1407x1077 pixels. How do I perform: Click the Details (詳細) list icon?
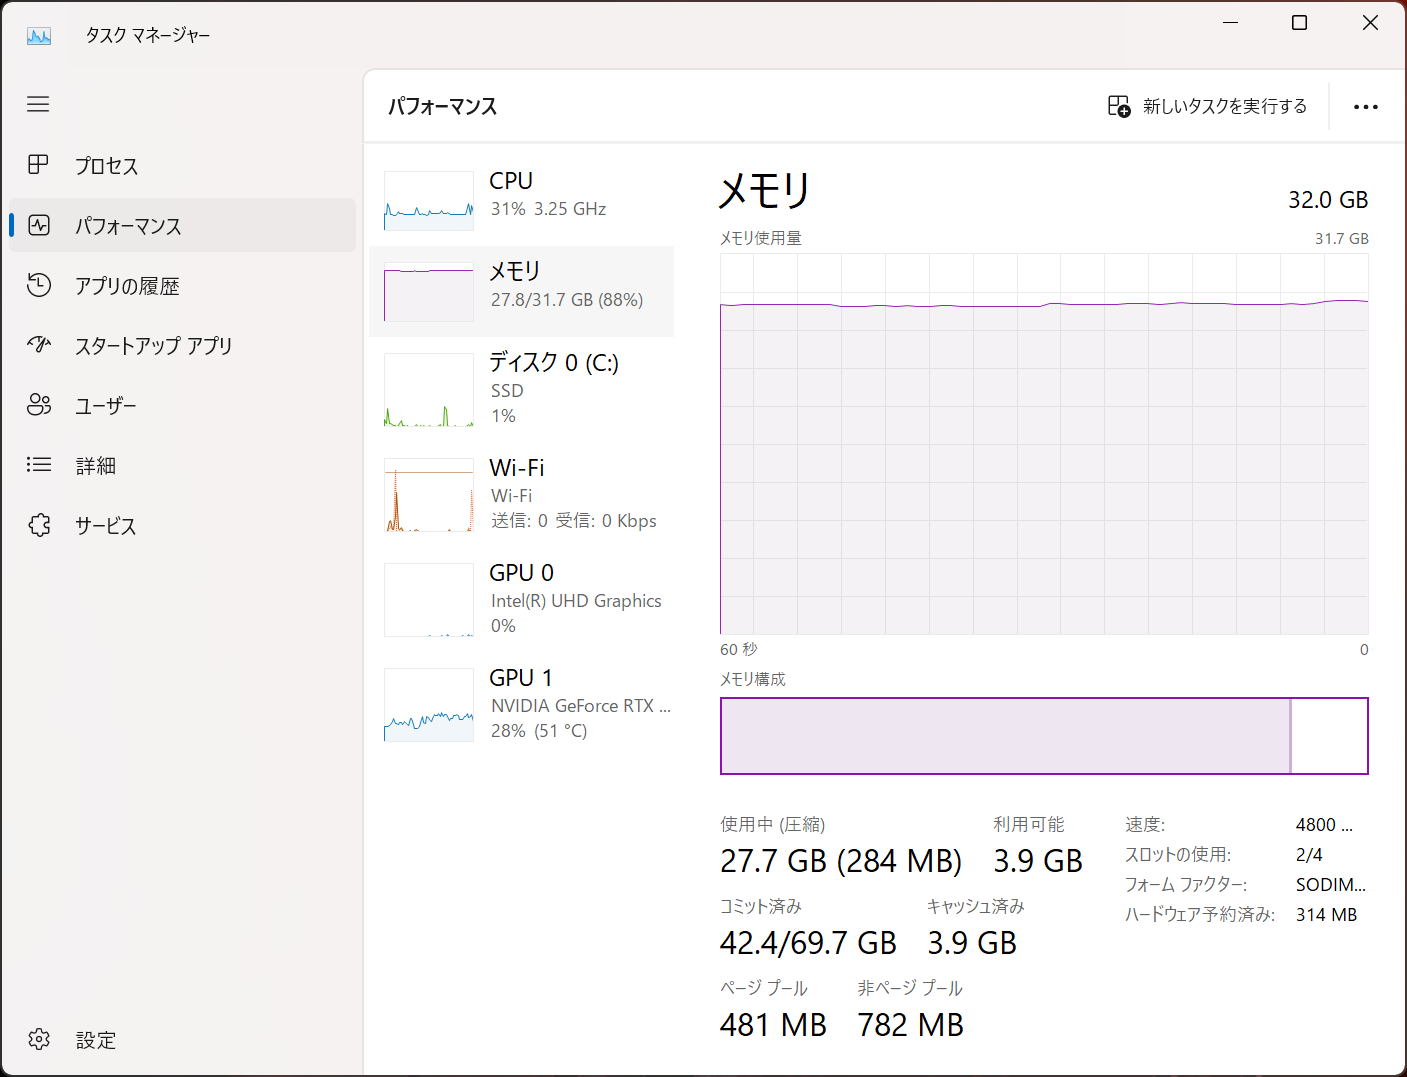39,465
